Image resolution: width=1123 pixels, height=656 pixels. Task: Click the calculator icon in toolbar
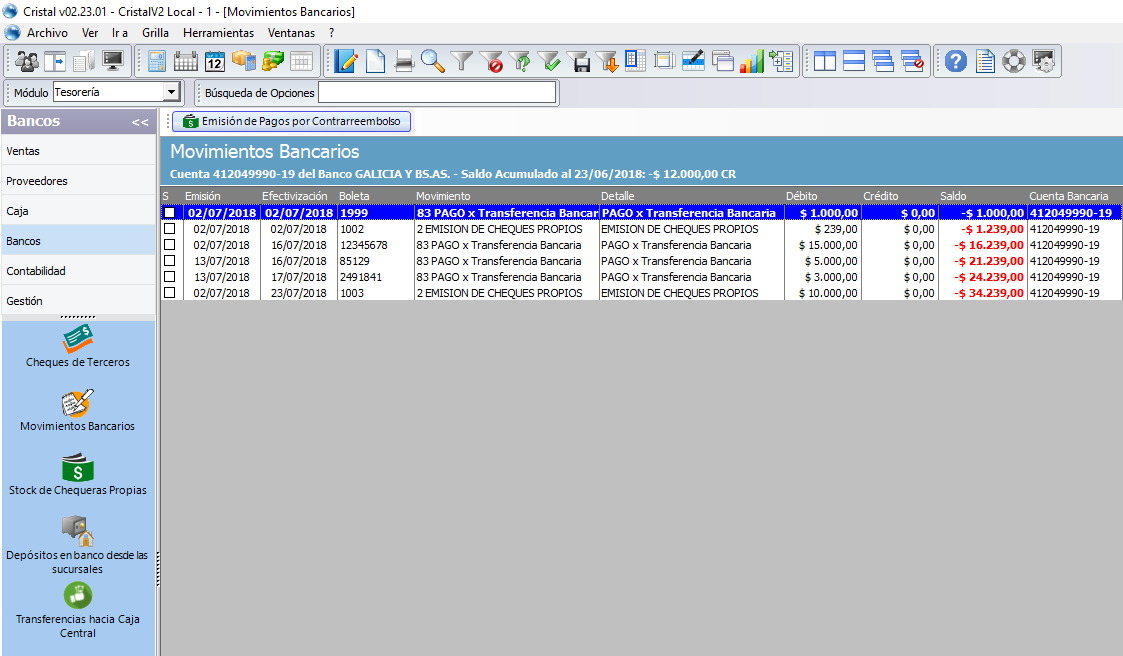[x=157, y=61]
